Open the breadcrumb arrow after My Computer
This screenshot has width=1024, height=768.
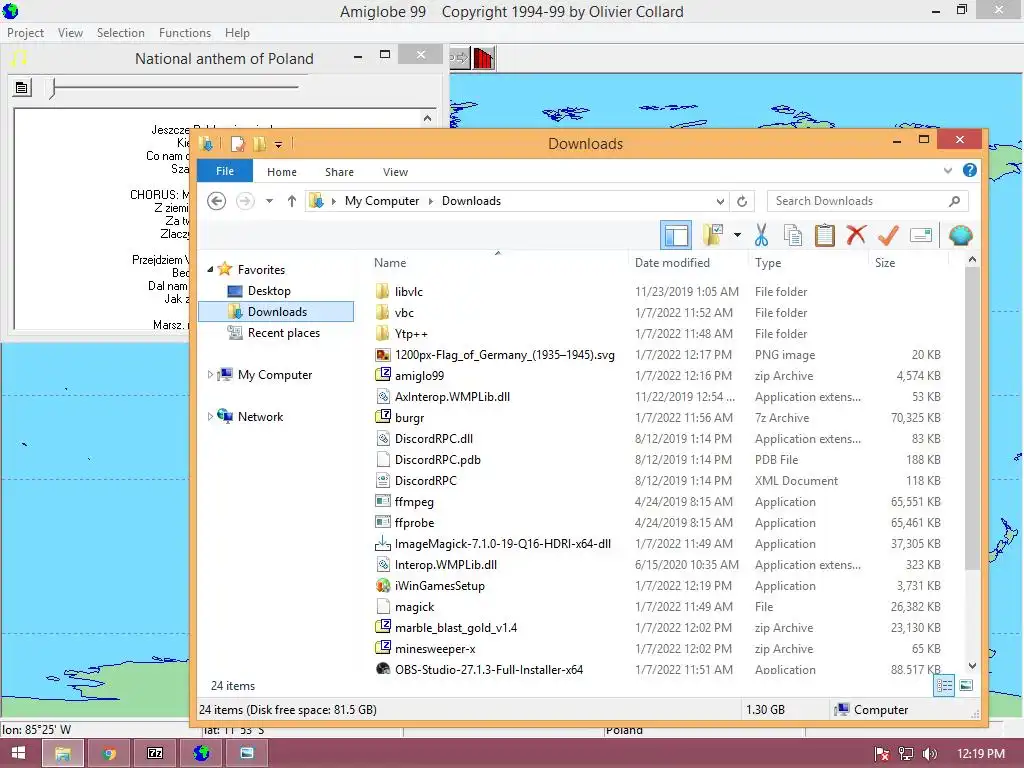coord(430,201)
